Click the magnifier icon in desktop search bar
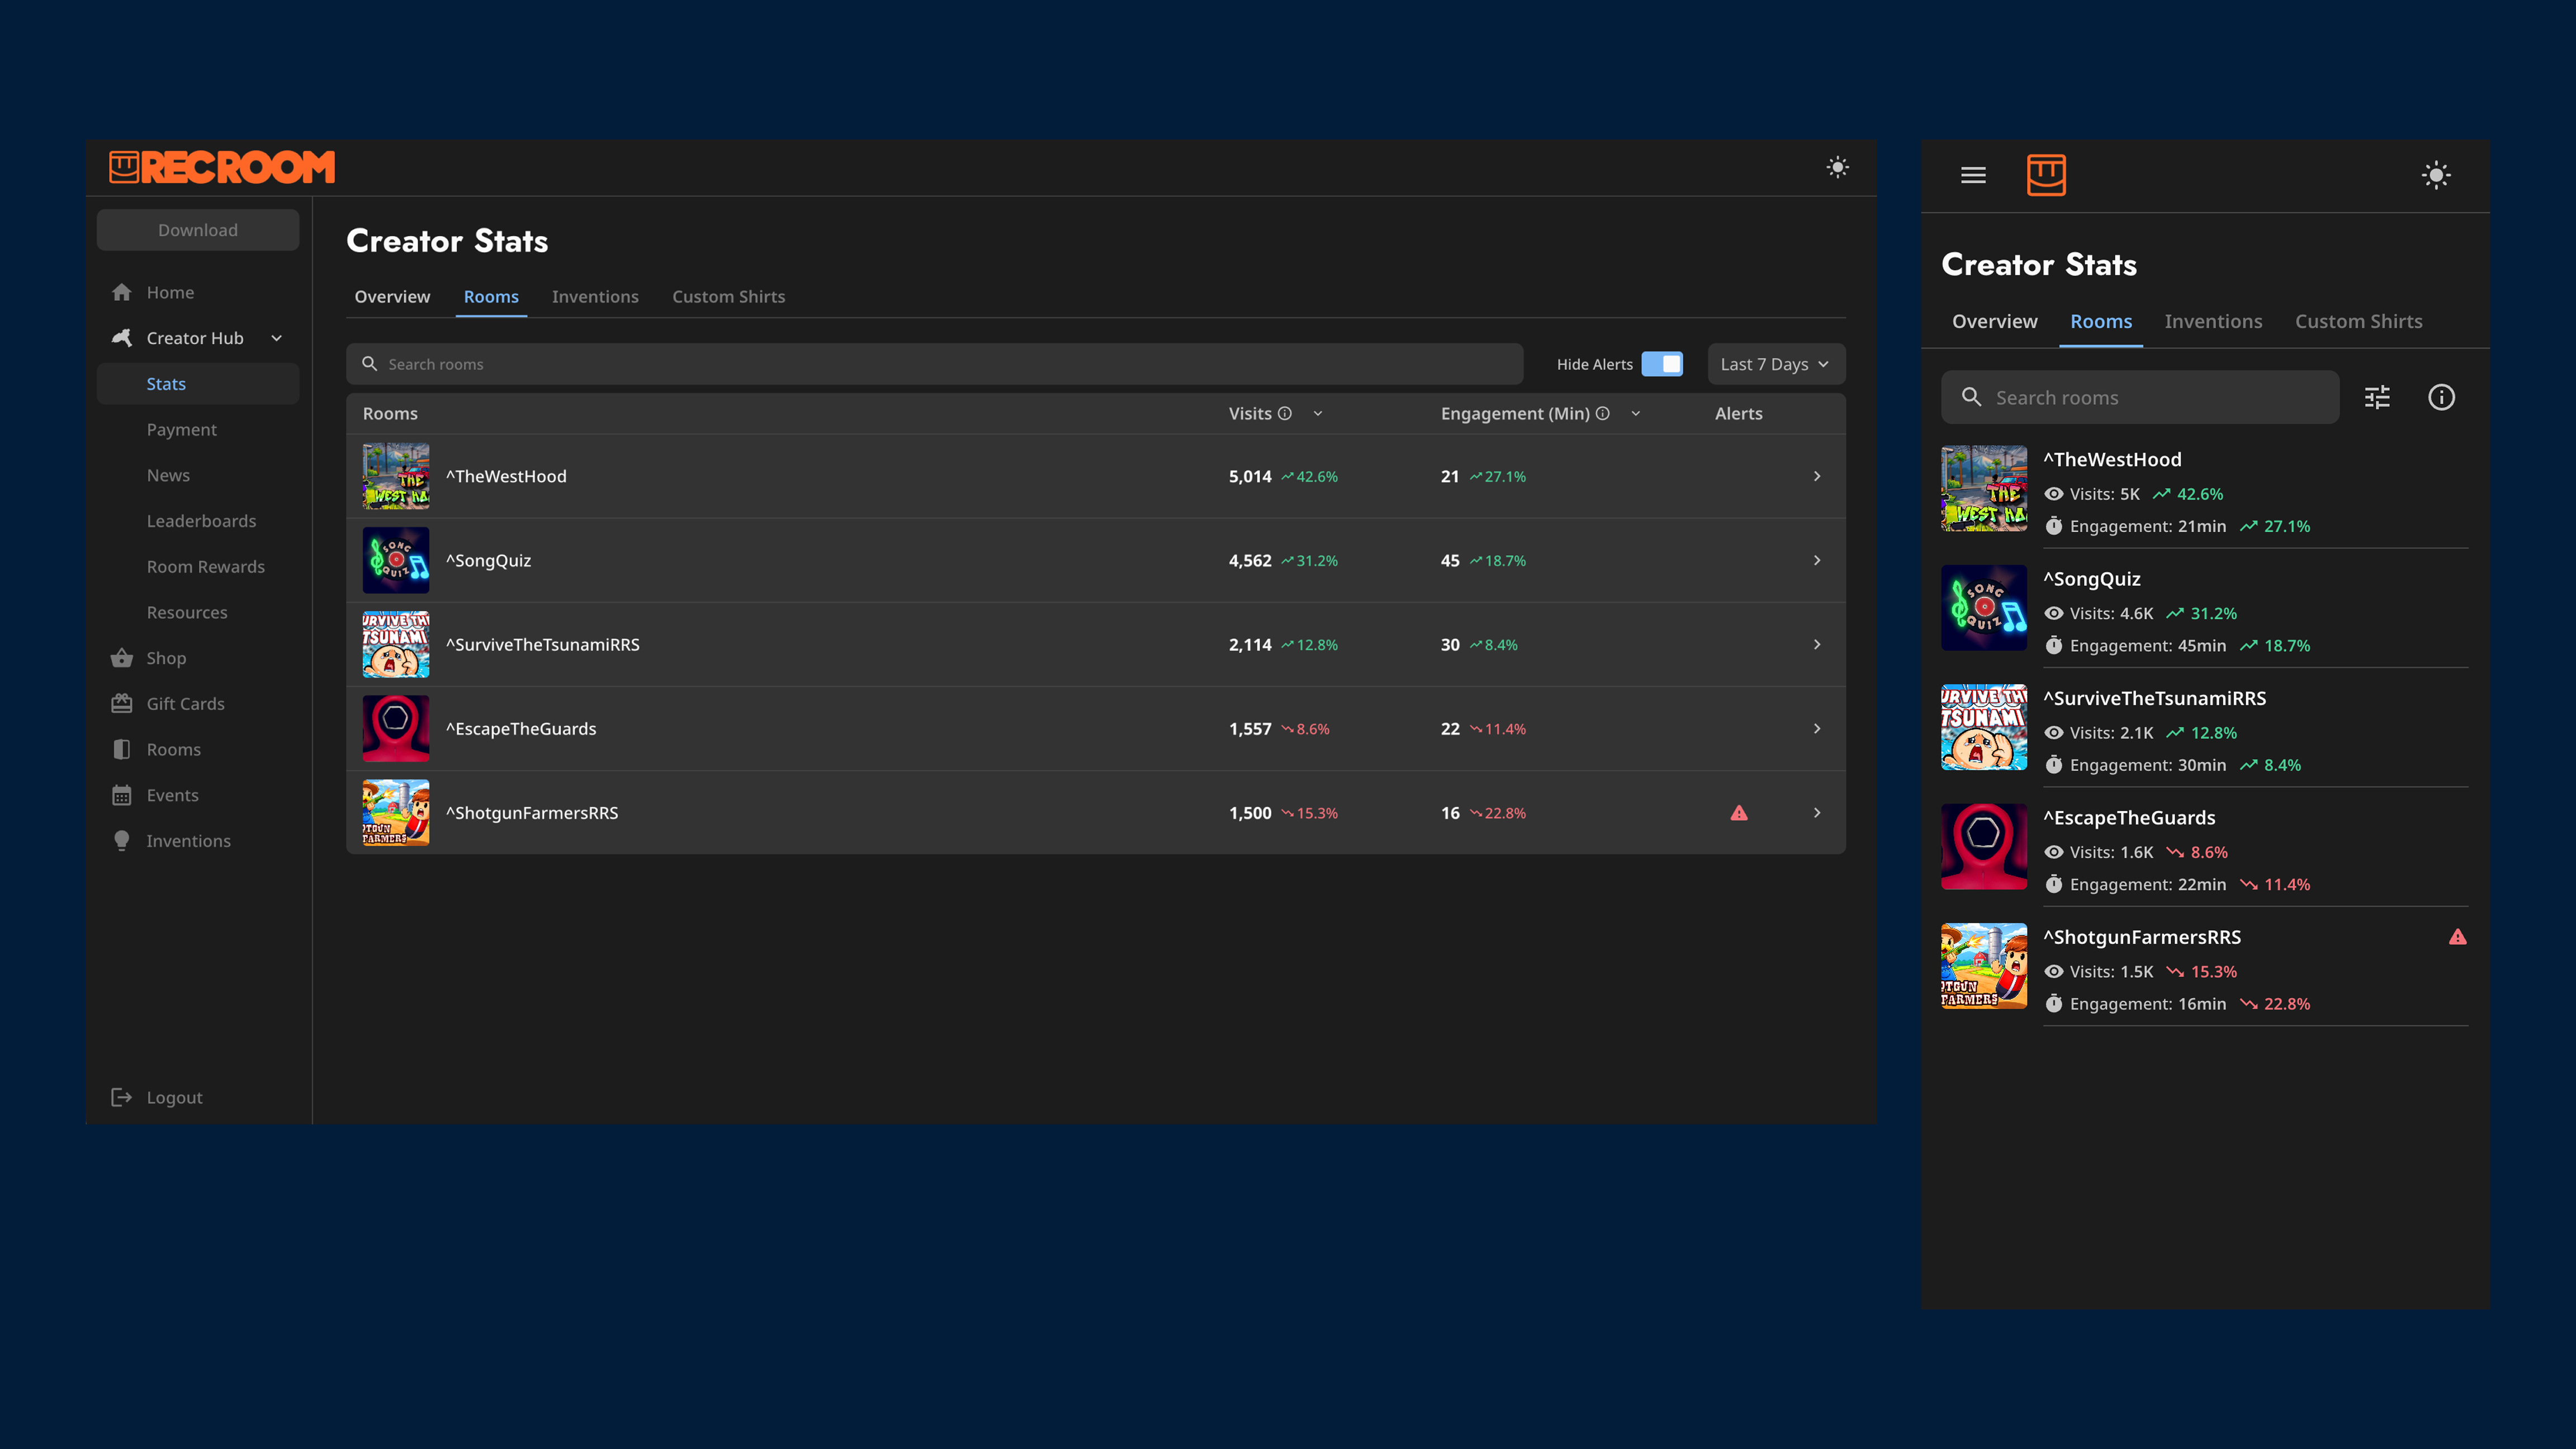The height and width of the screenshot is (1449, 2576). pyautogui.click(x=369, y=364)
